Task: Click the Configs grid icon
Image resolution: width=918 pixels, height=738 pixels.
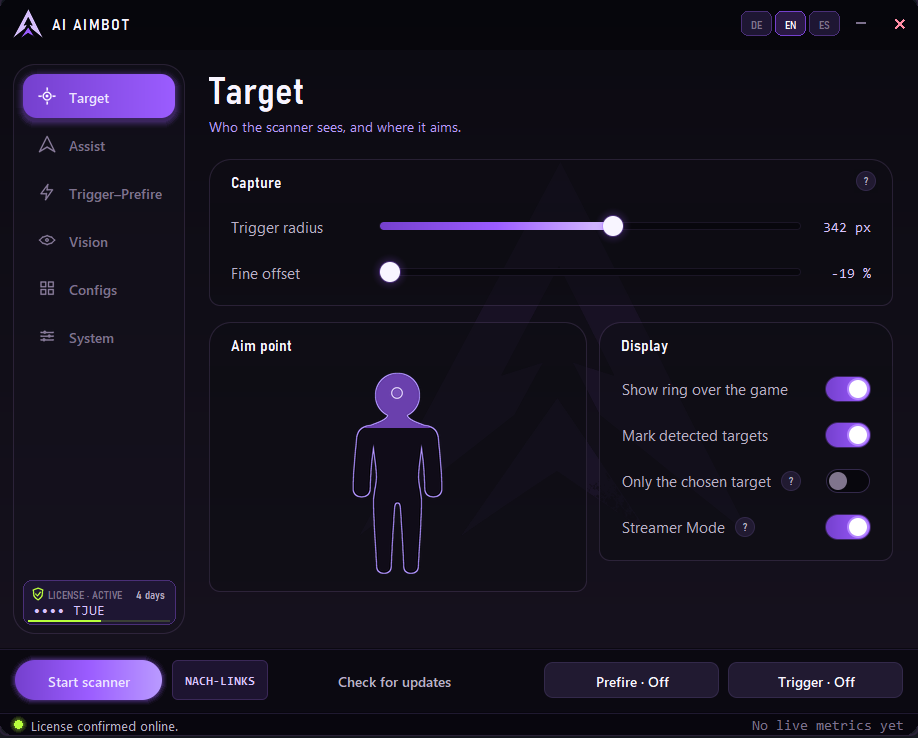Action: [x=47, y=289]
